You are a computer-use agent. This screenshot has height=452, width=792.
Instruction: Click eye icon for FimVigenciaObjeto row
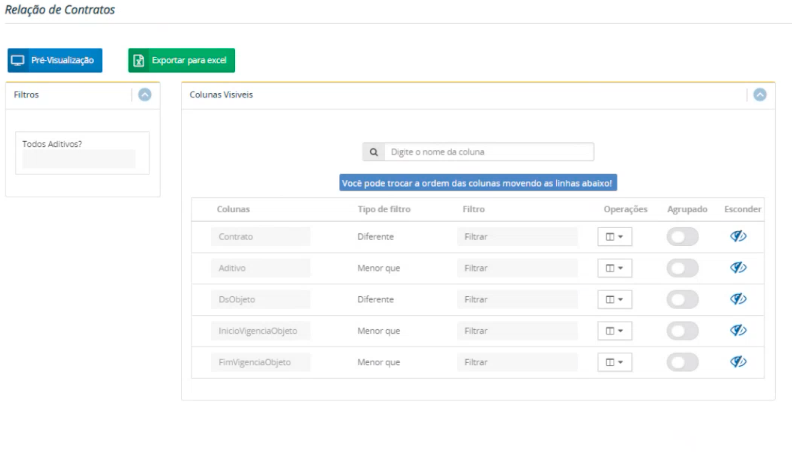(738, 361)
